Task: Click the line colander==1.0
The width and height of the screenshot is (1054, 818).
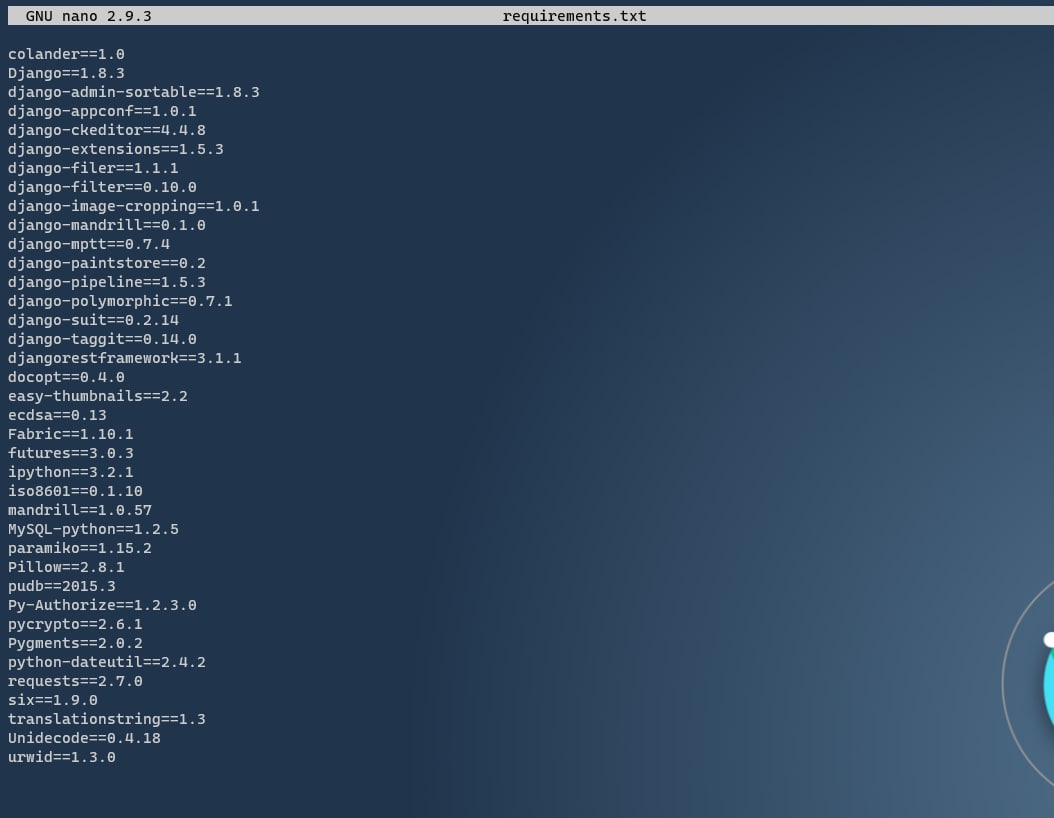Action: [66, 54]
